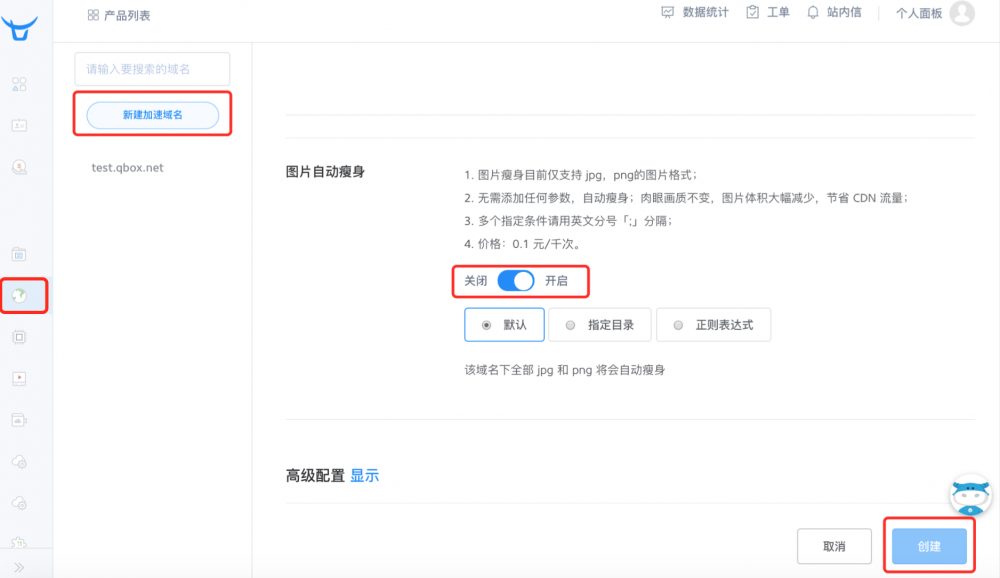
Task: Open 个人面板 personal panel
Action: coord(919,13)
